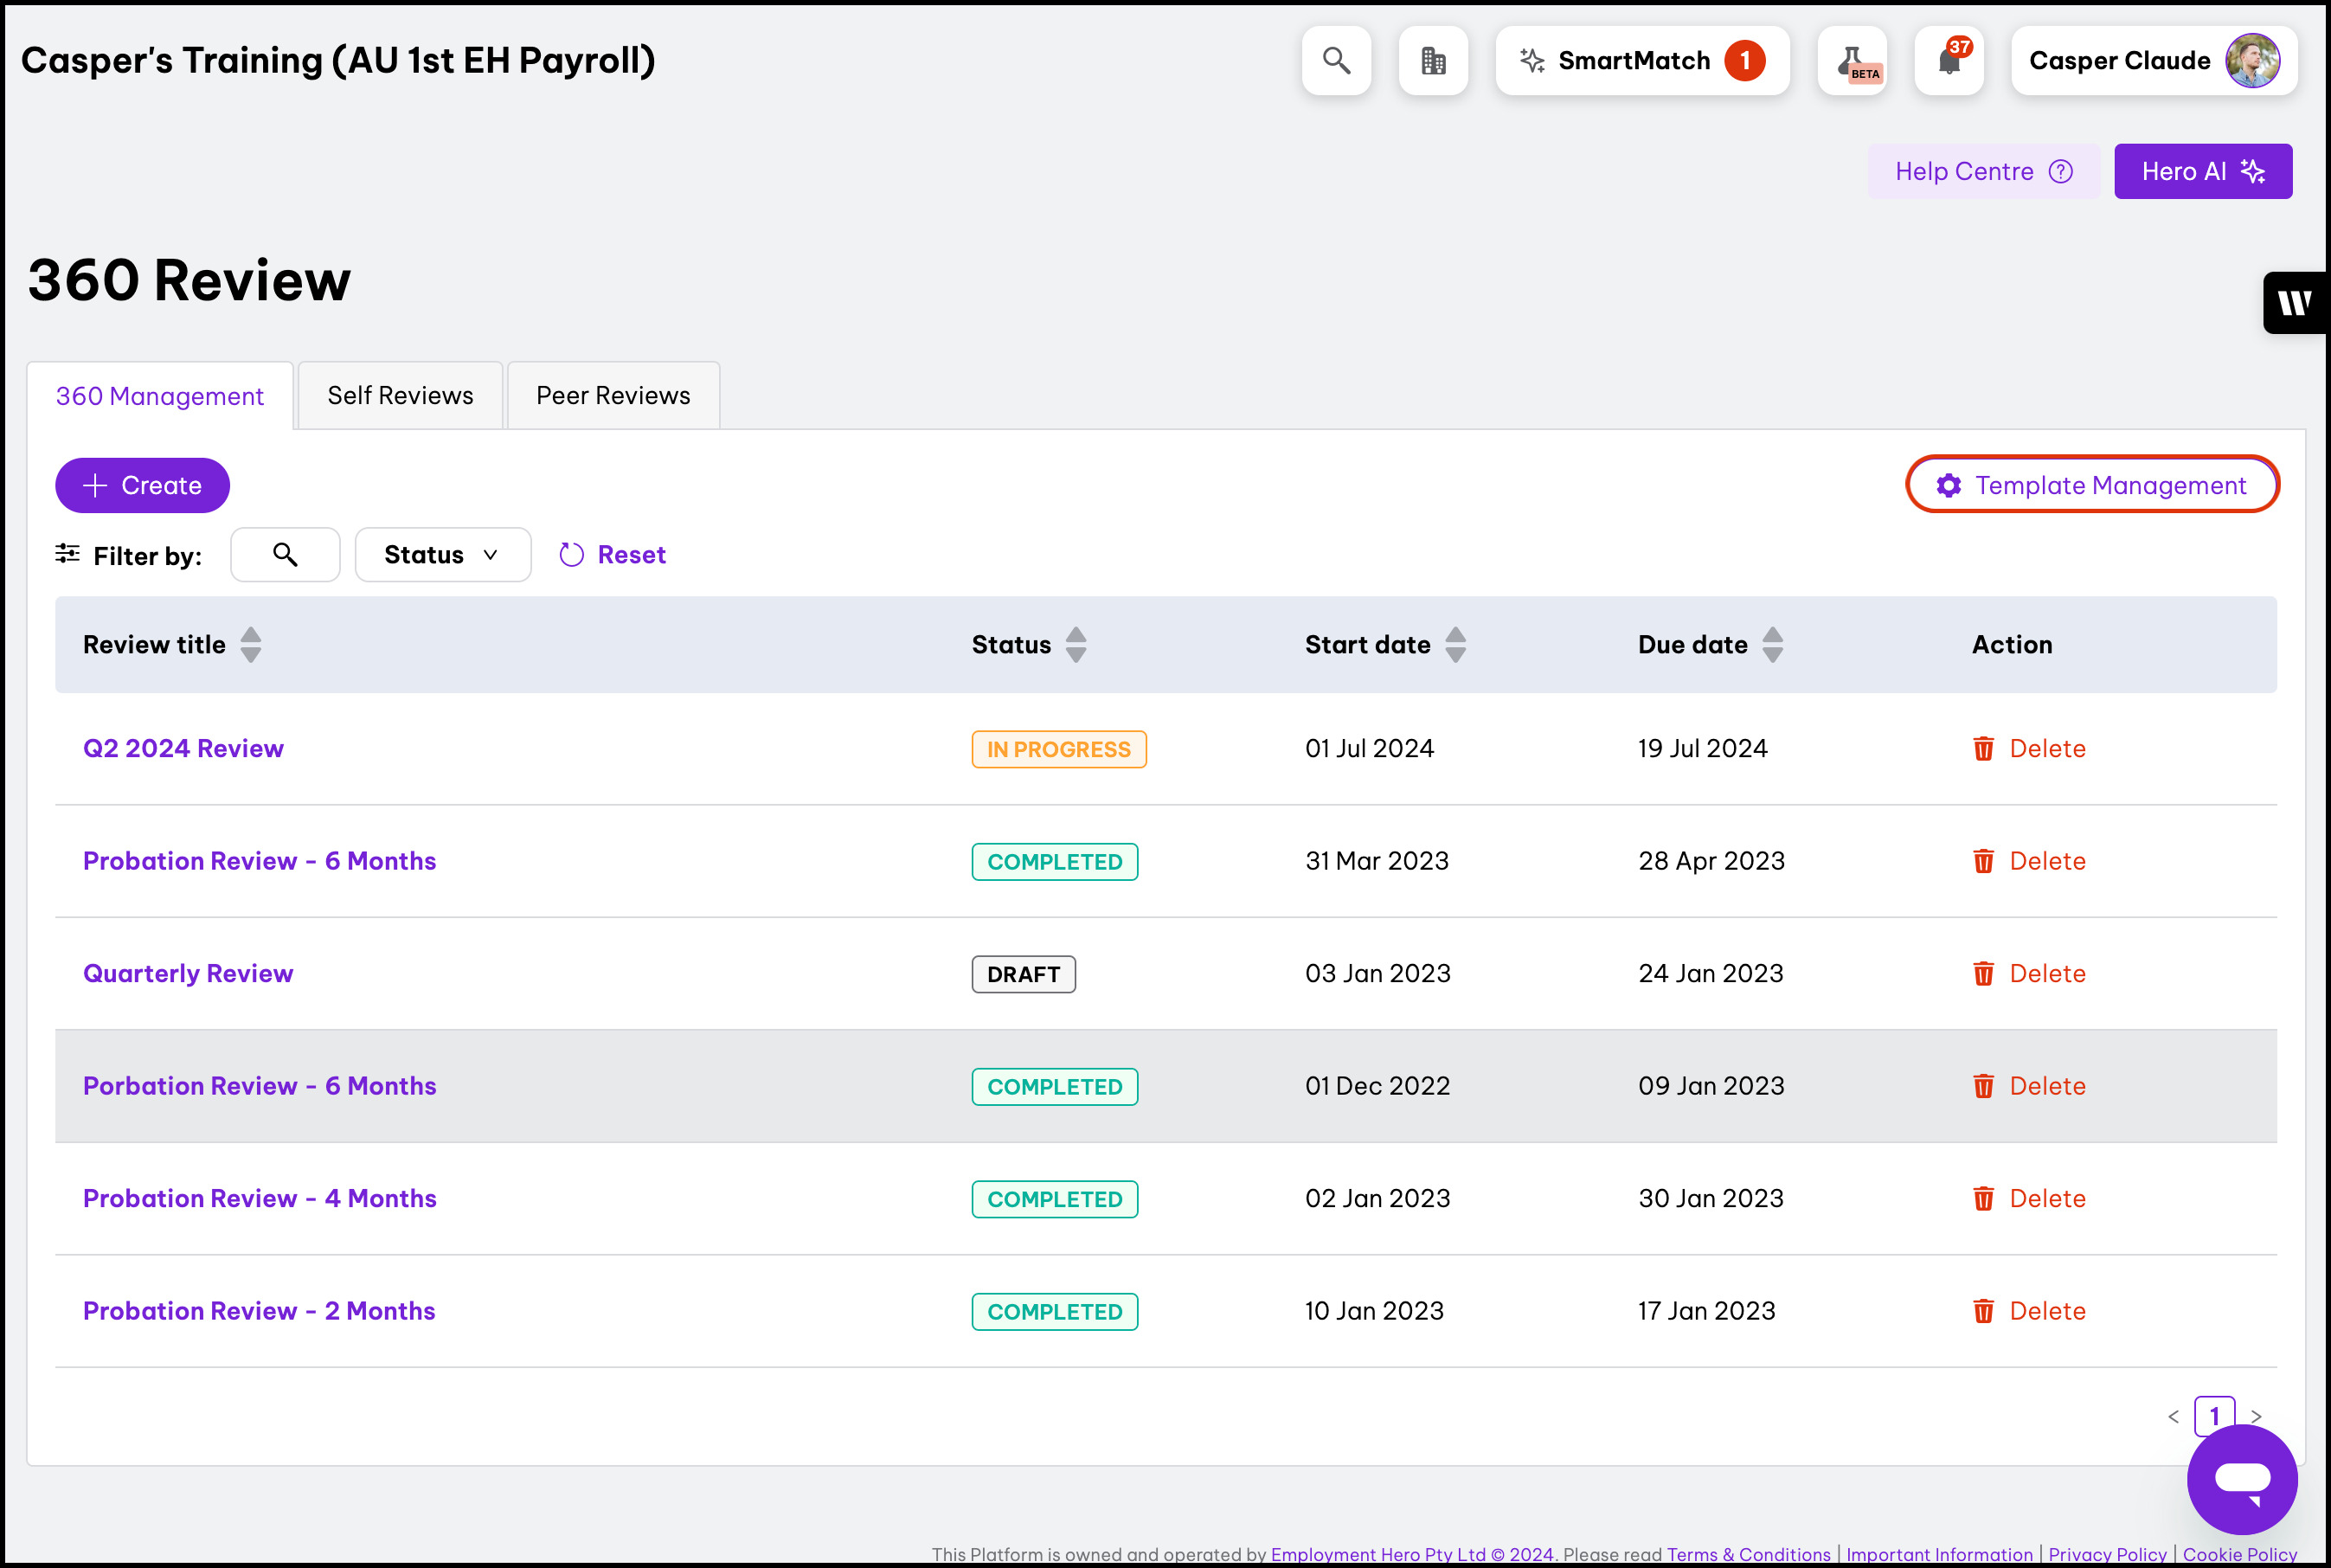Click the Create button

point(142,486)
